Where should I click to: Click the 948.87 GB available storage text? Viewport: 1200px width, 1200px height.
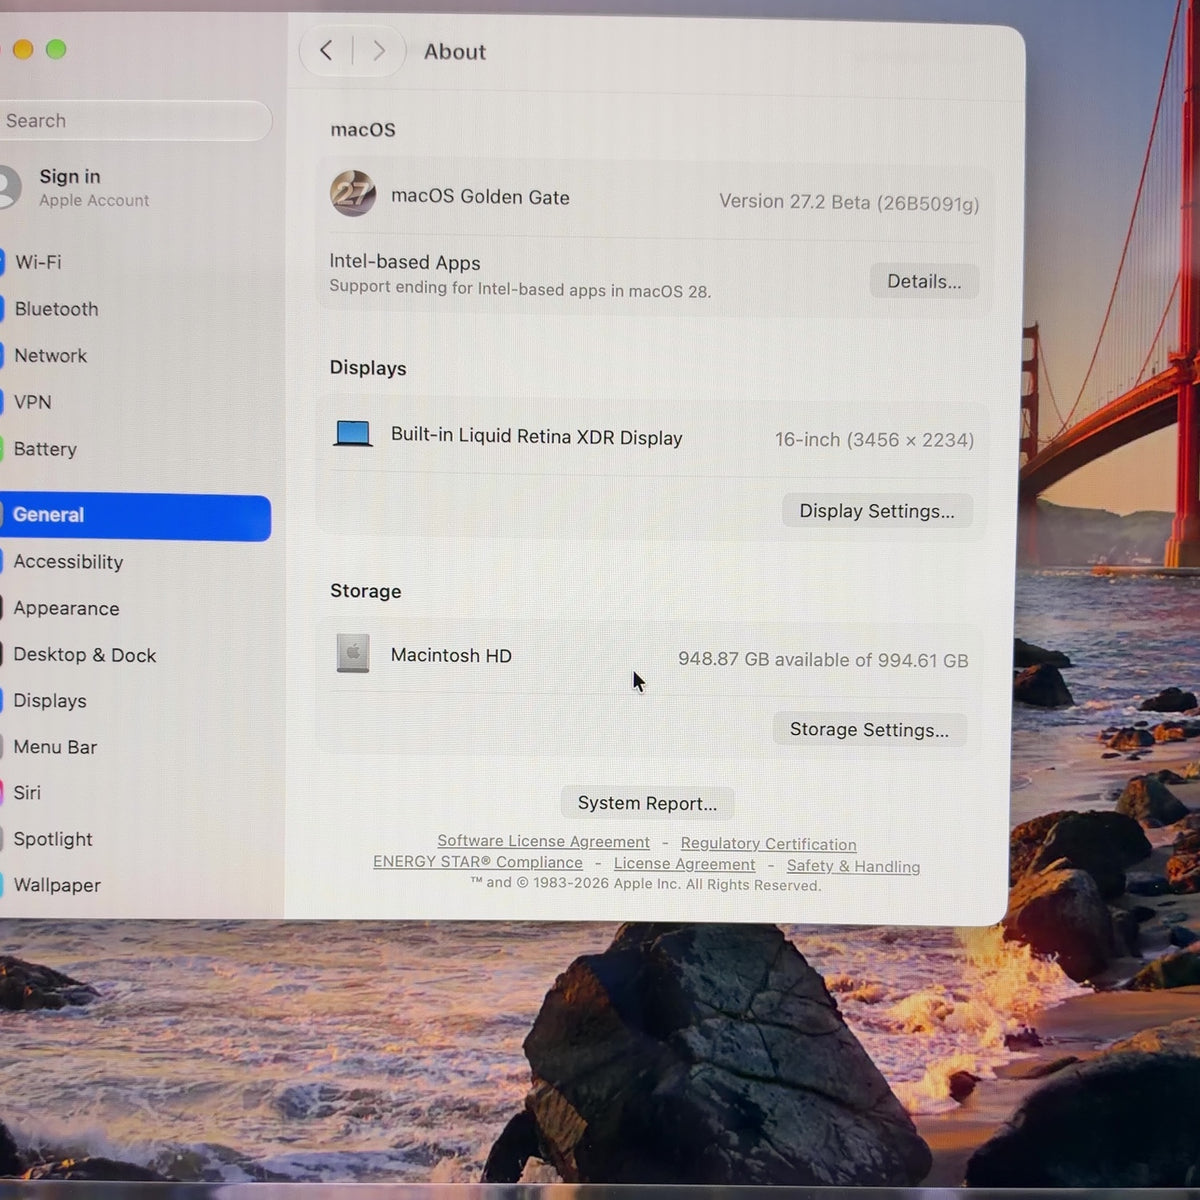click(x=823, y=660)
